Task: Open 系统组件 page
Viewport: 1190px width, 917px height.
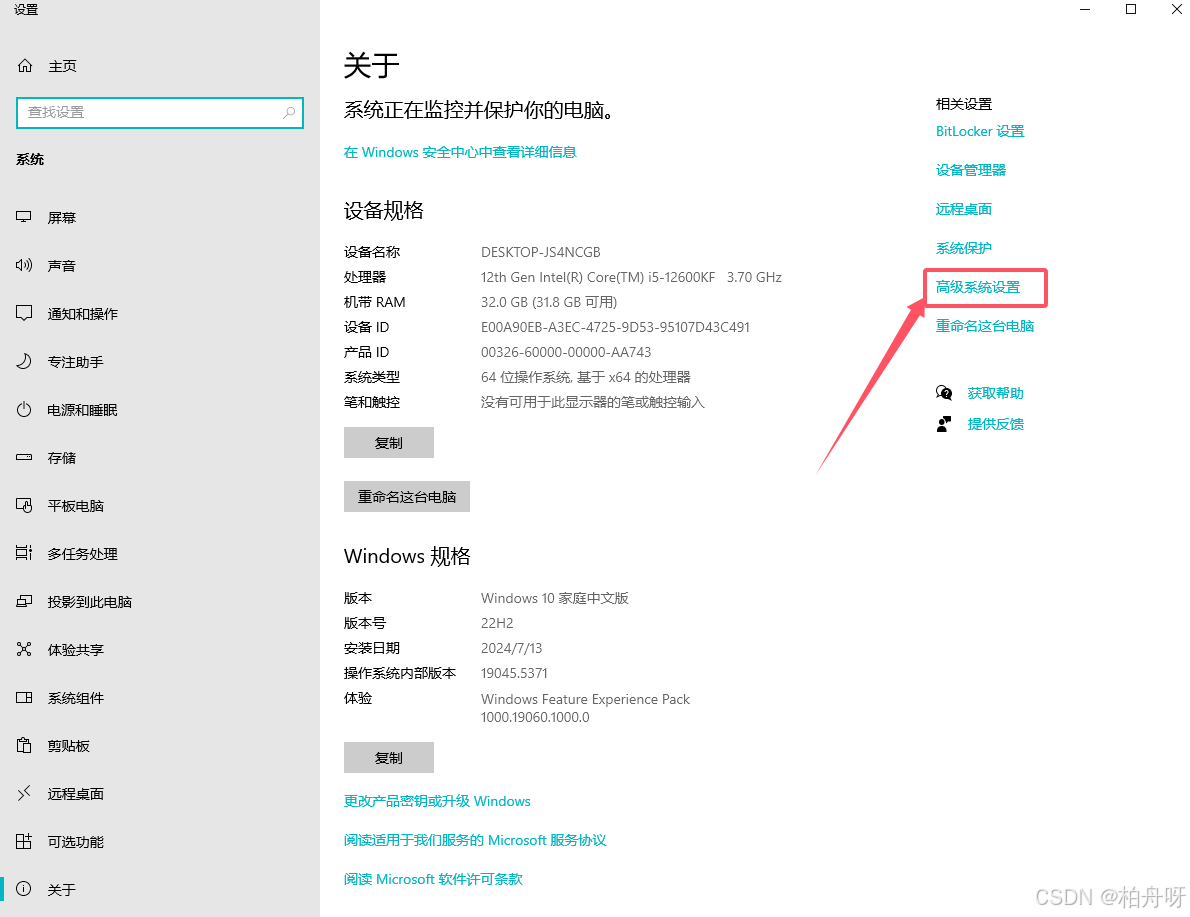Action: tap(75, 698)
